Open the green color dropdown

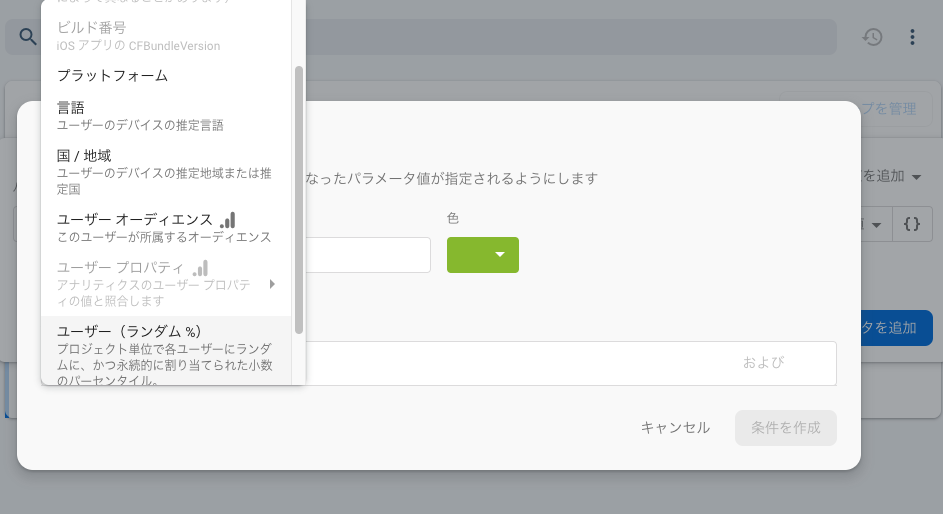(482, 255)
